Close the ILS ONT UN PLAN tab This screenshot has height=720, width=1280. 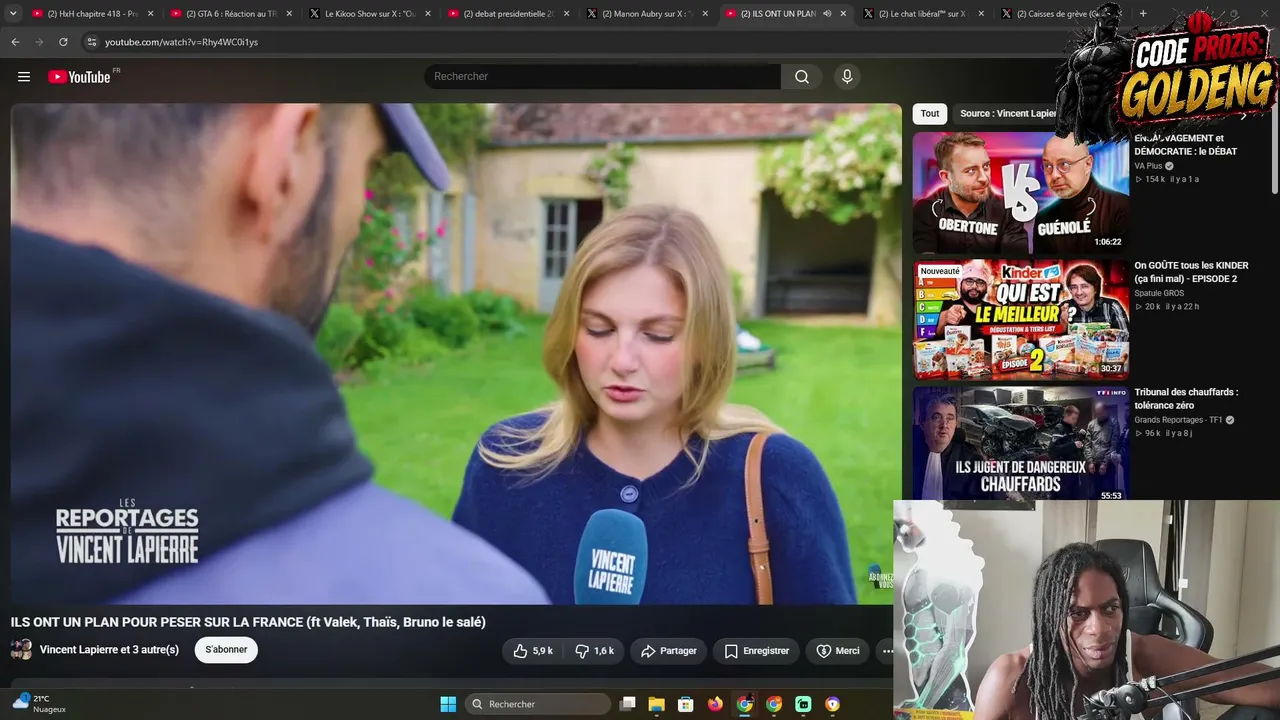(843, 14)
